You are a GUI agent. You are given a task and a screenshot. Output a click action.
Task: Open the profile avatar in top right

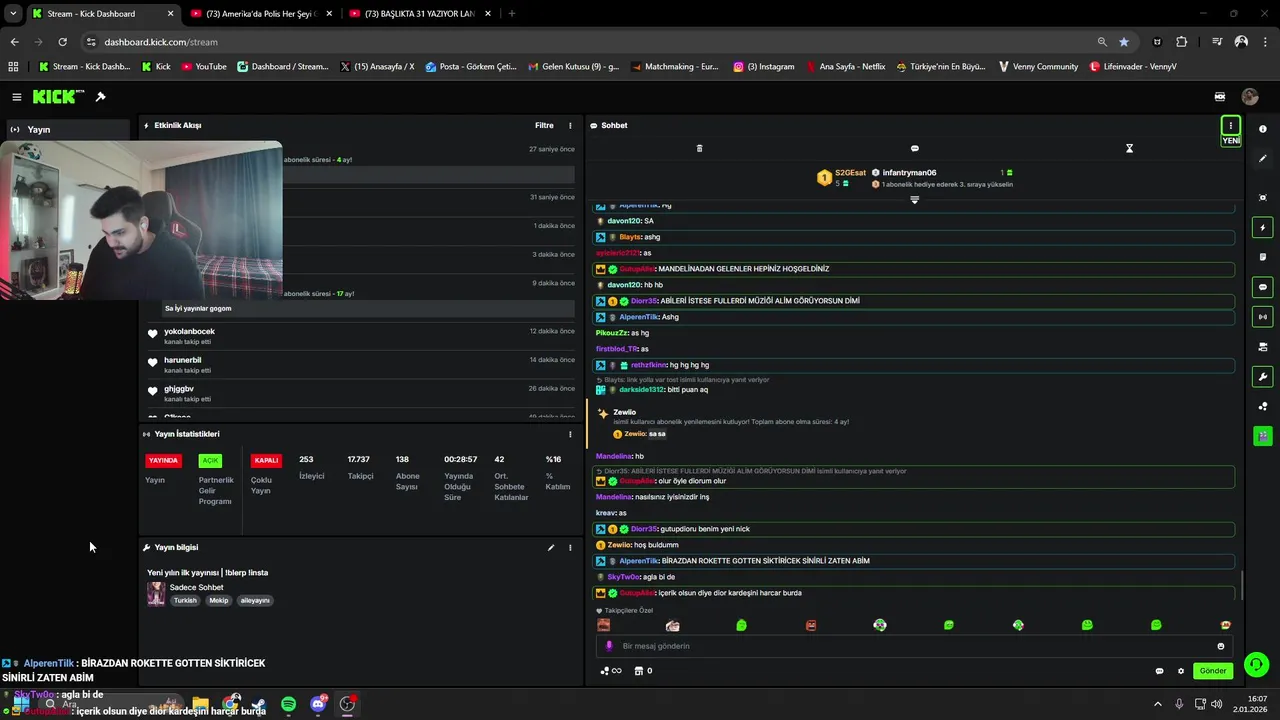click(1250, 97)
